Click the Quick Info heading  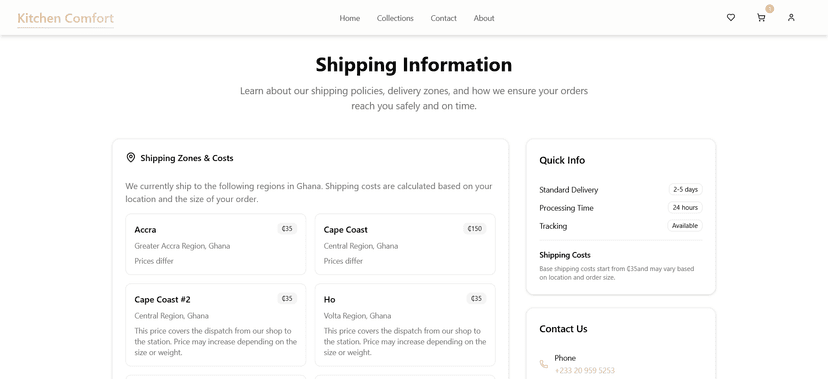tap(562, 160)
